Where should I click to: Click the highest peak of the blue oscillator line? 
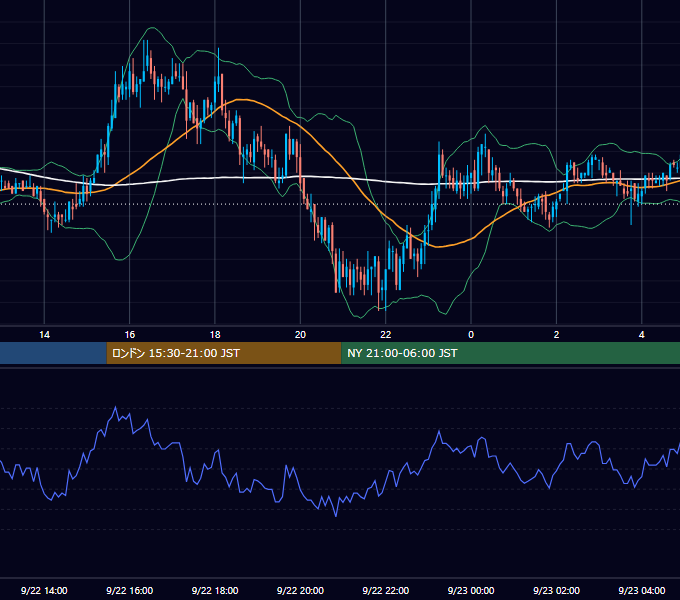coord(115,408)
